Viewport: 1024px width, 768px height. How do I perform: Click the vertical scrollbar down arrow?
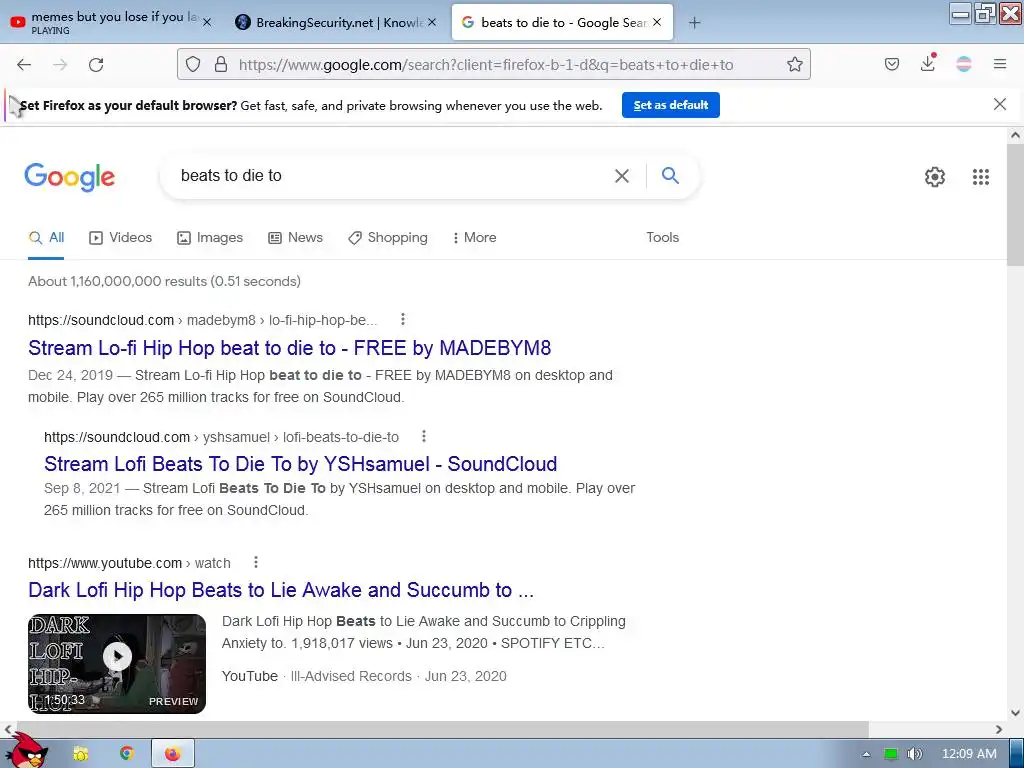pos(1015,712)
